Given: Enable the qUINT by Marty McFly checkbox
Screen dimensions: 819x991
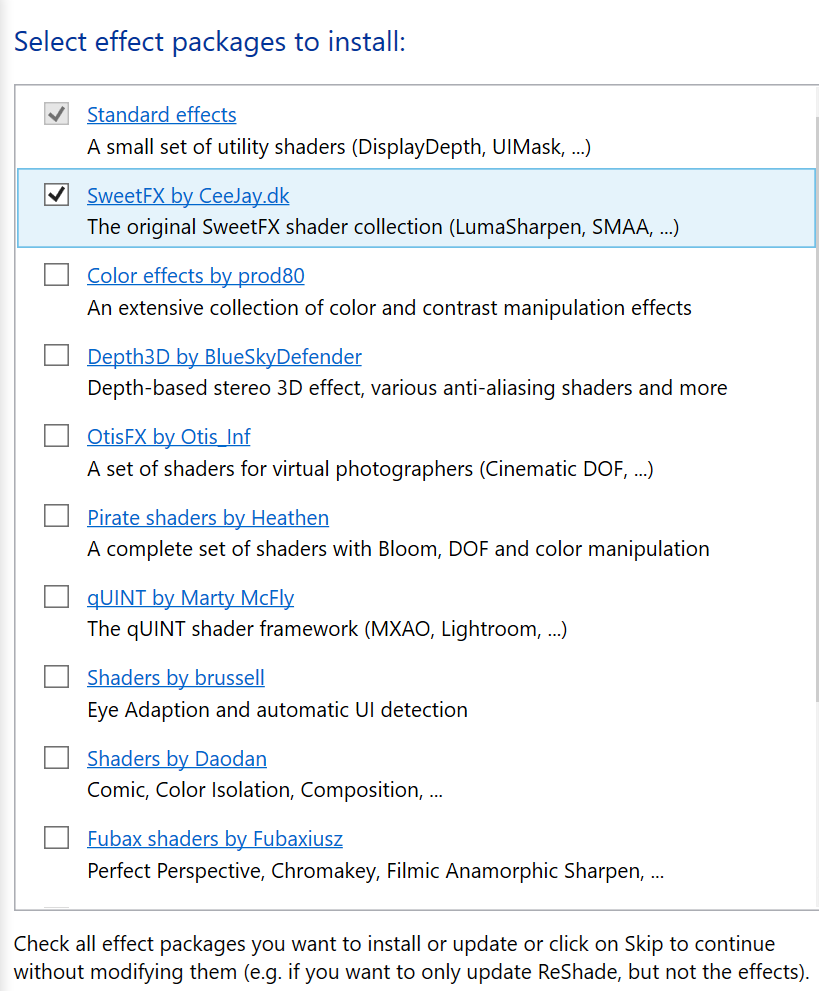Looking at the screenshot, I should coord(57,597).
